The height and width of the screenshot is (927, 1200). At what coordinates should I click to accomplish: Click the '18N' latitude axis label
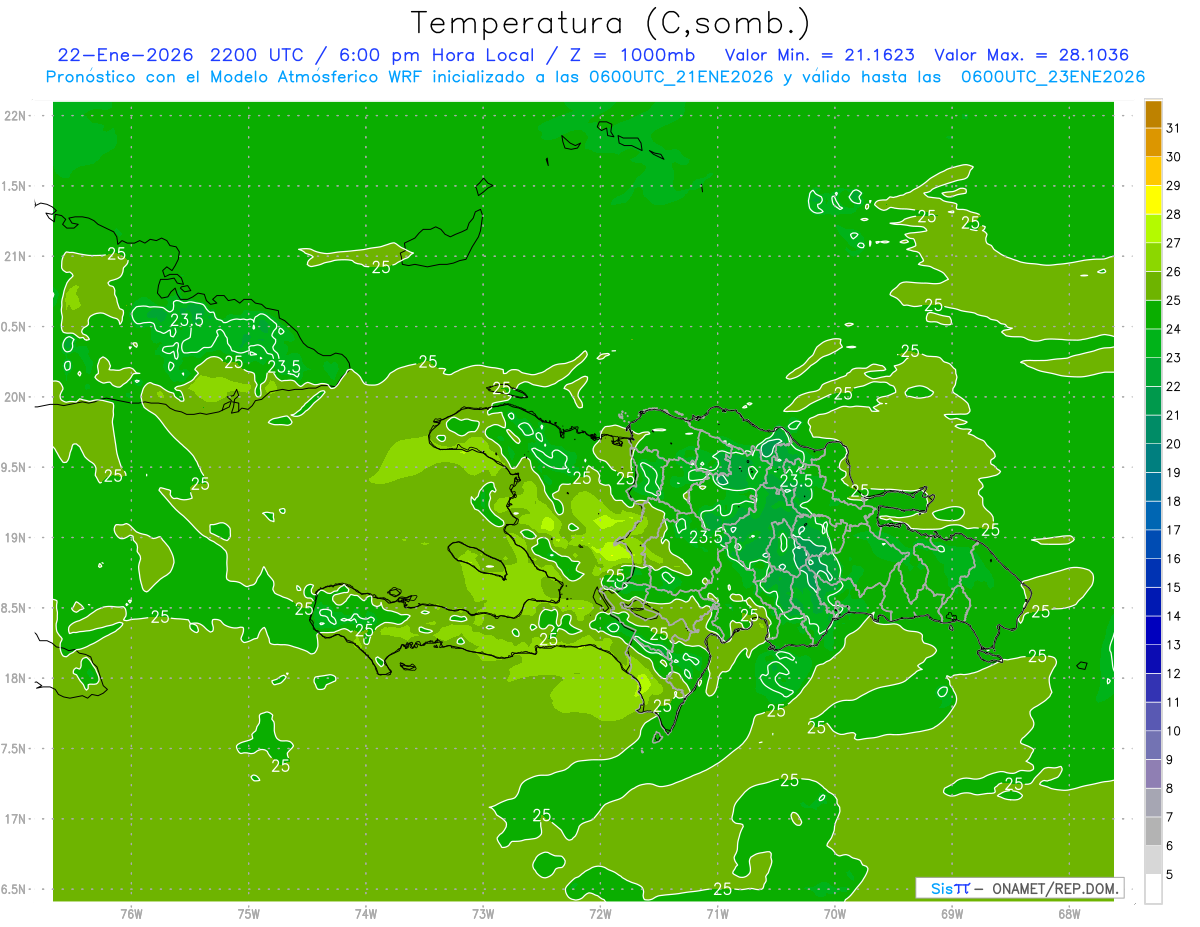[x=17, y=678]
